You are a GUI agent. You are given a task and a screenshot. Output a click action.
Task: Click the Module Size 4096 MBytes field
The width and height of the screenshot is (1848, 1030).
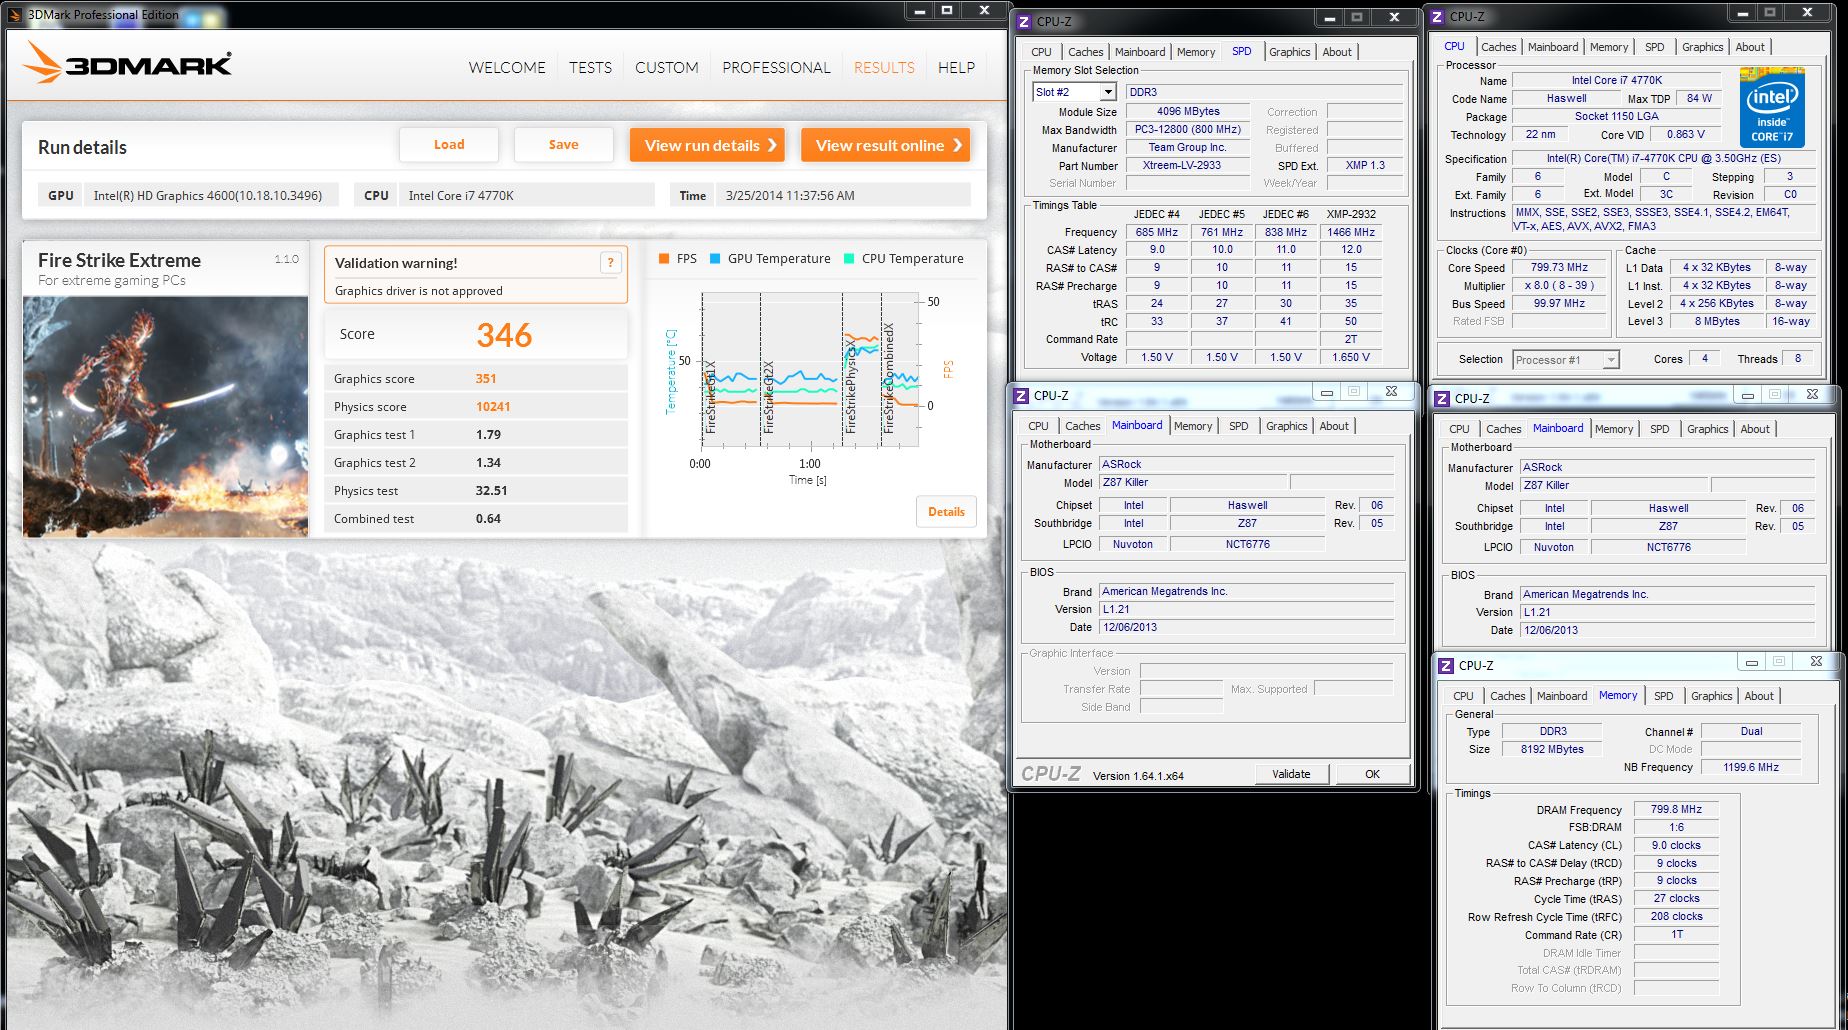(x=1187, y=111)
